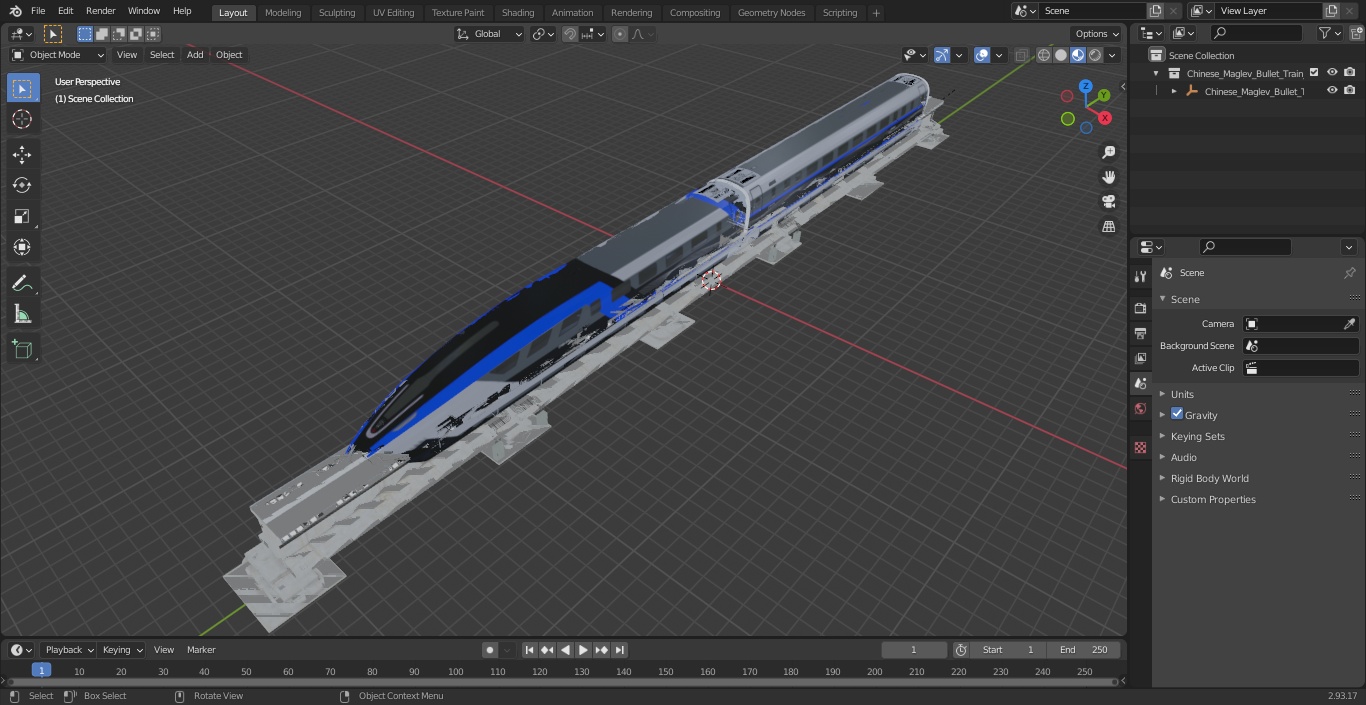Image resolution: width=1366 pixels, height=705 pixels.
Task: Activate the Select Box tool
Action: tap(22, 88)
